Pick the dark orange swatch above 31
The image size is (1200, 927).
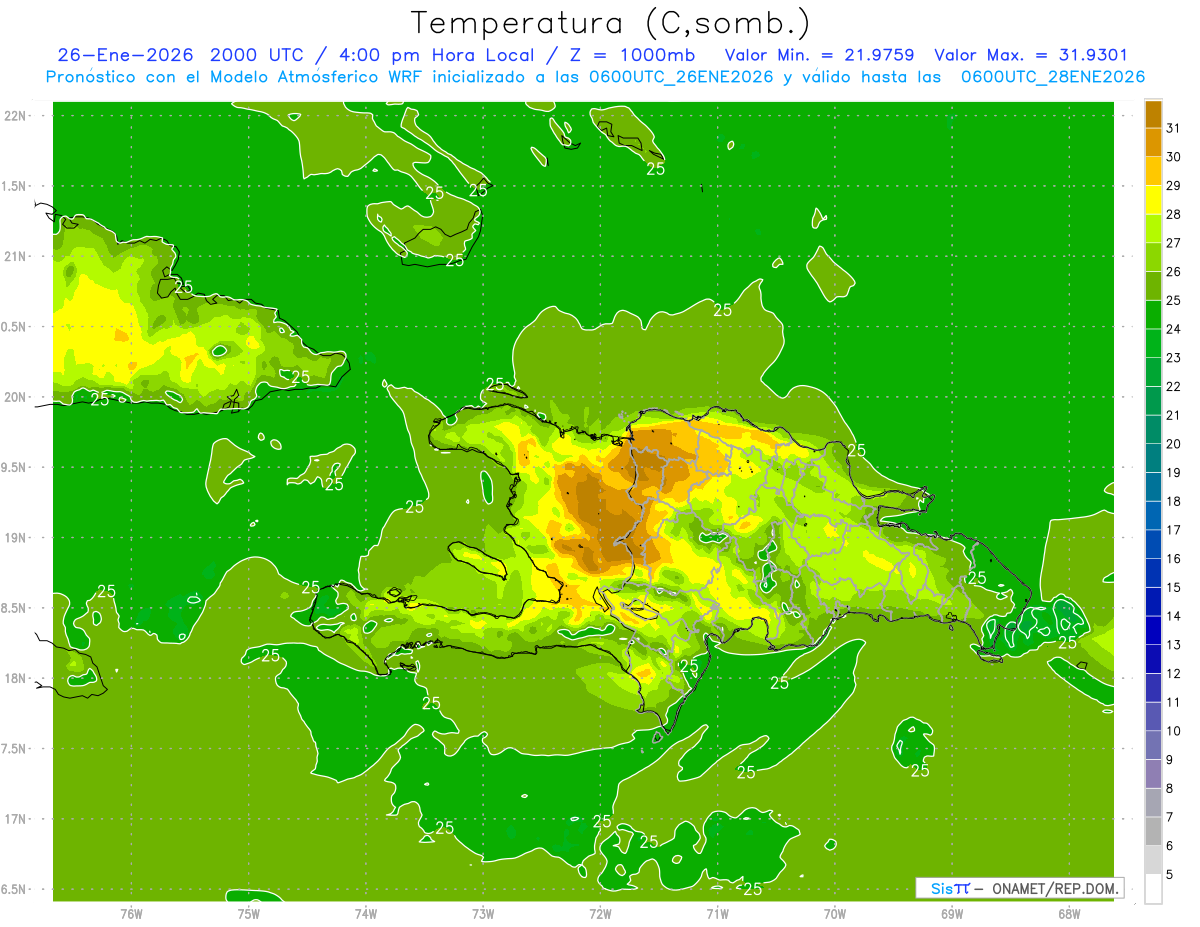[x=1153, y=114]
